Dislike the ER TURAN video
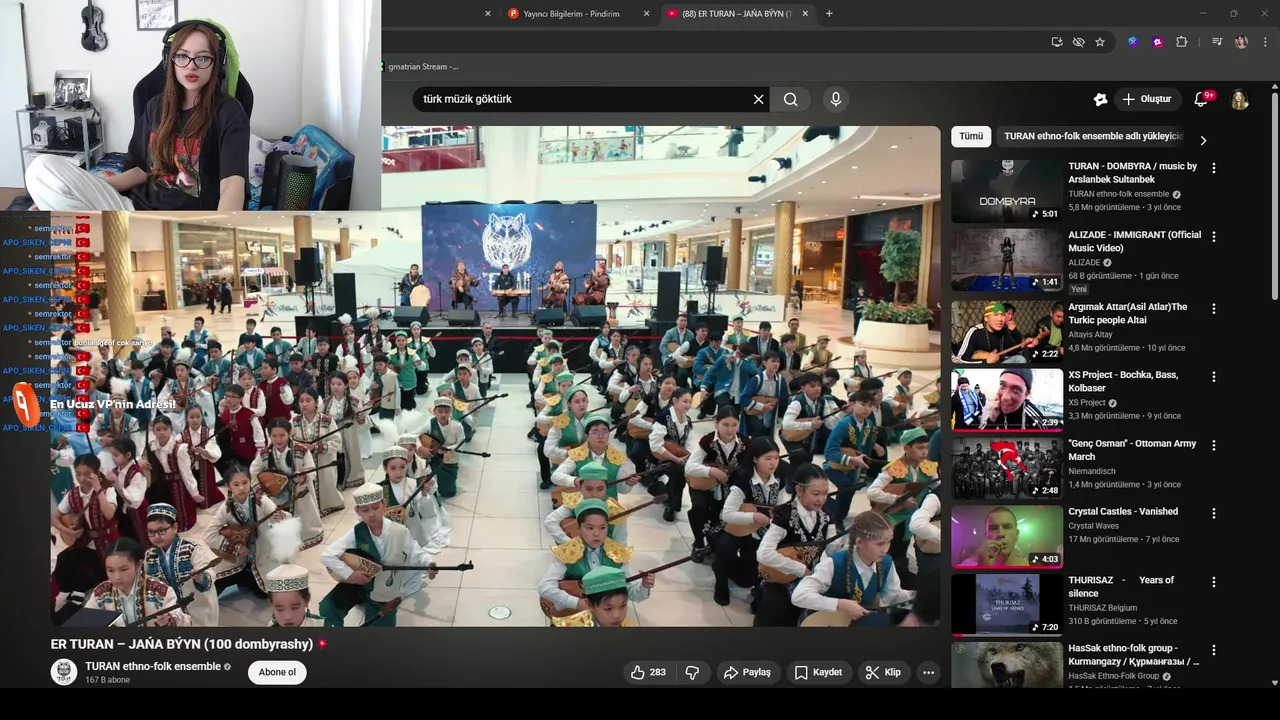1280x720 pixels. 692,672
